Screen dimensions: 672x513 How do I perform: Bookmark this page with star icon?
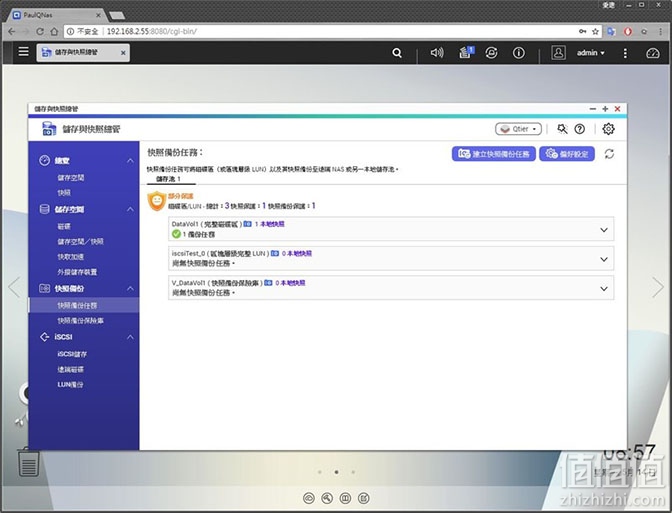click(595, 31)
